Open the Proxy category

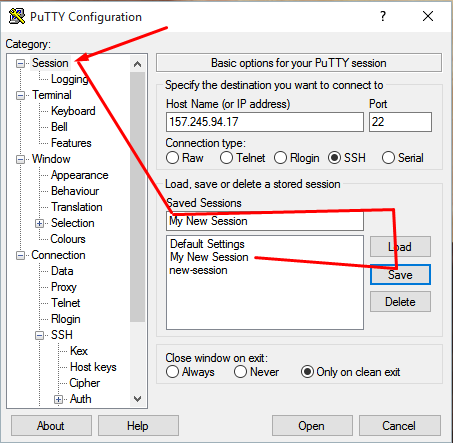[64, 287]
